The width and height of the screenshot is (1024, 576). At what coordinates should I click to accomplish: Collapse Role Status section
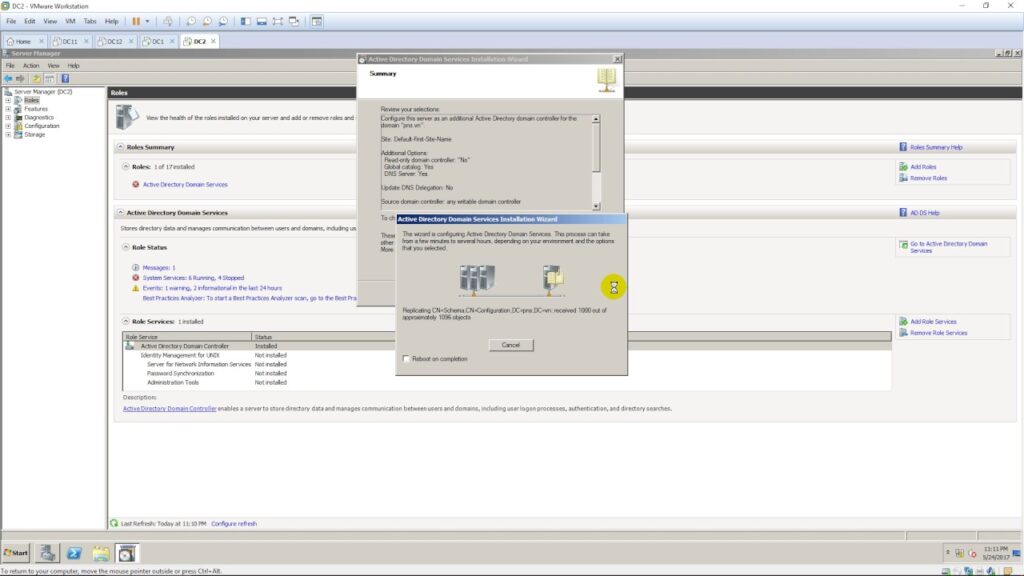tap(126, 248)
